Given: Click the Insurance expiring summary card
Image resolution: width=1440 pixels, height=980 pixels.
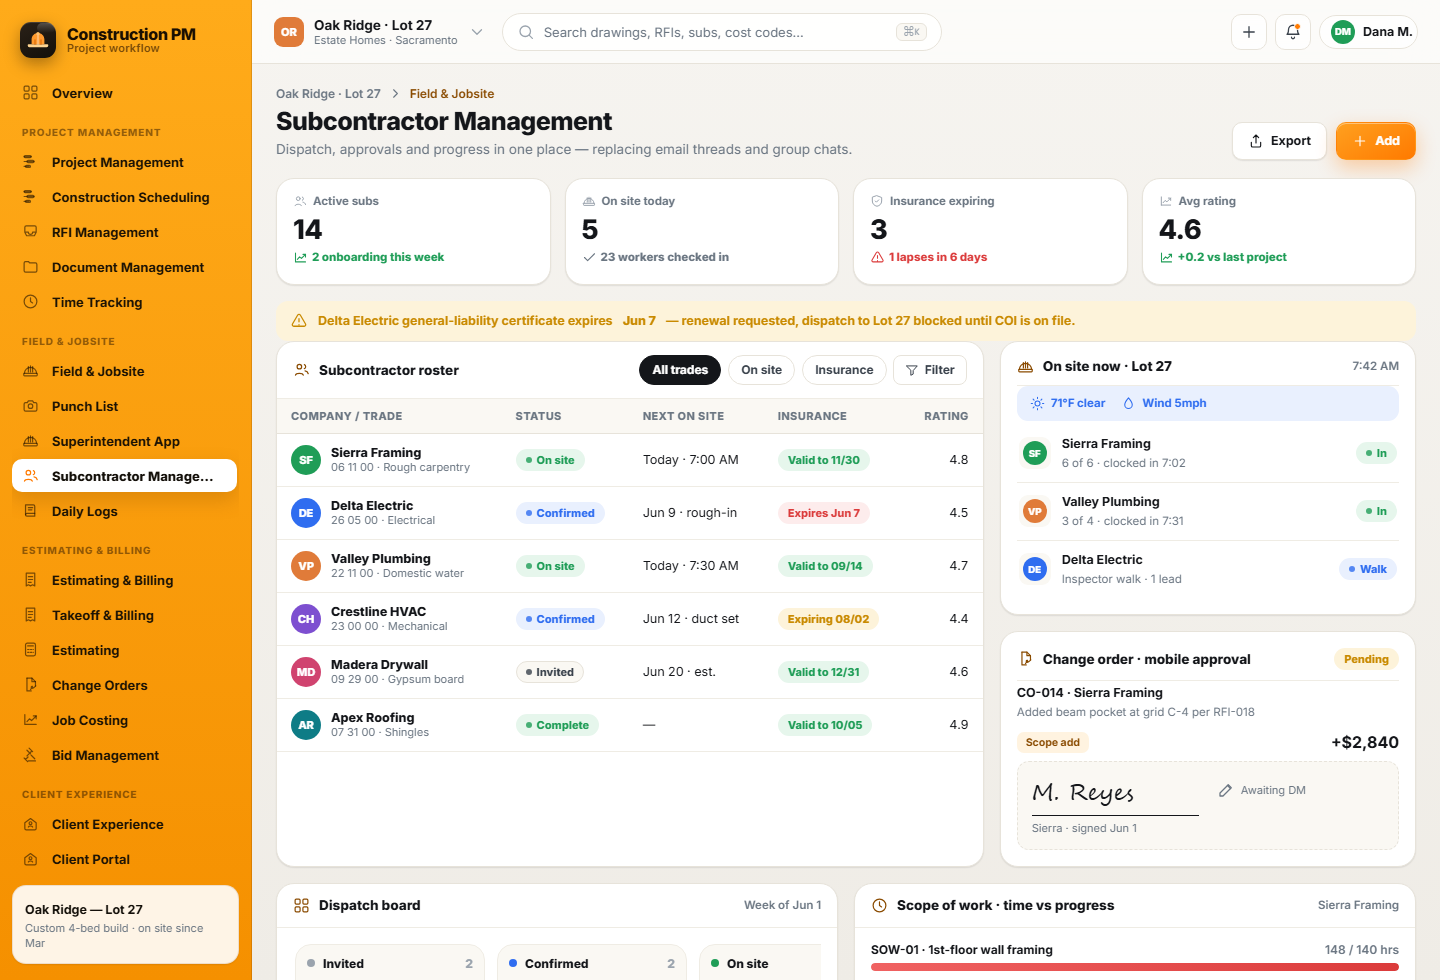Looking at the screenshot, I should [x=990, y=232].
